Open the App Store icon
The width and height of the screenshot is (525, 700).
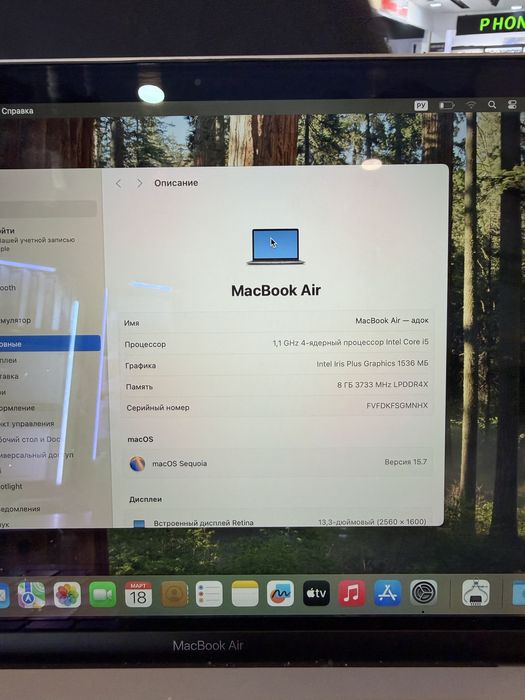pos(387,593)
